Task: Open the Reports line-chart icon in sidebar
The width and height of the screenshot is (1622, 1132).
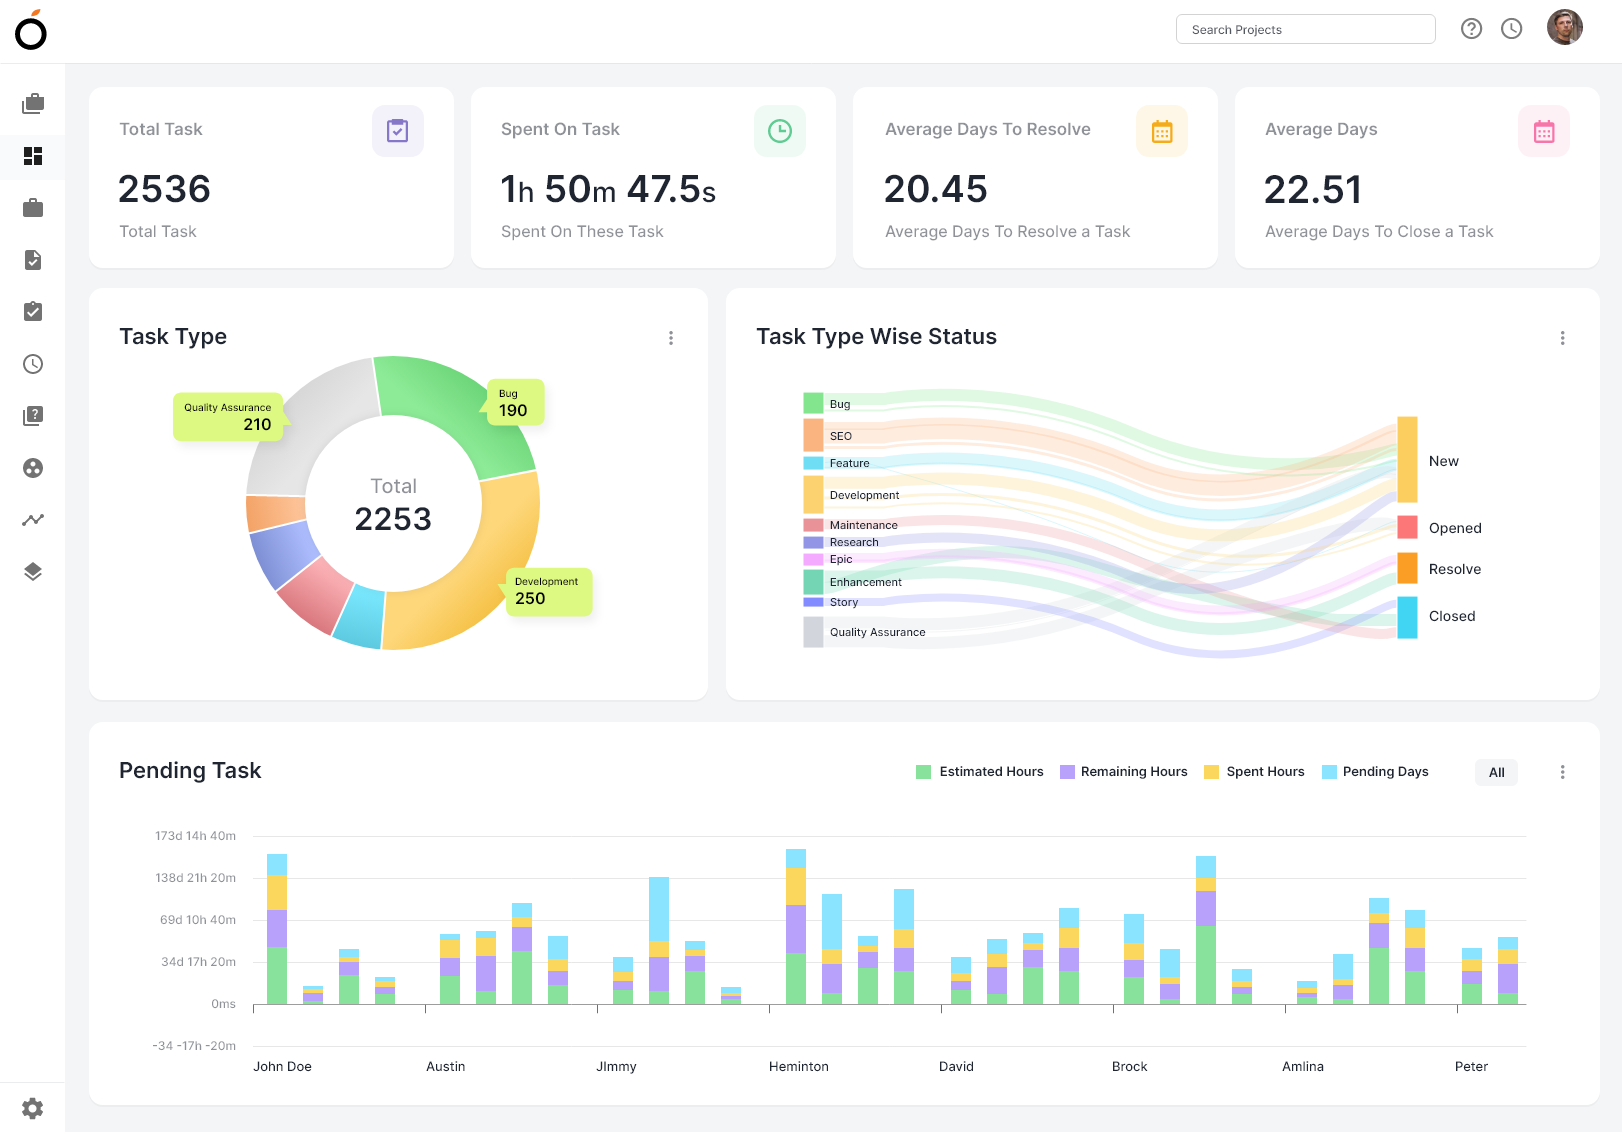Action: click(33, 519)
